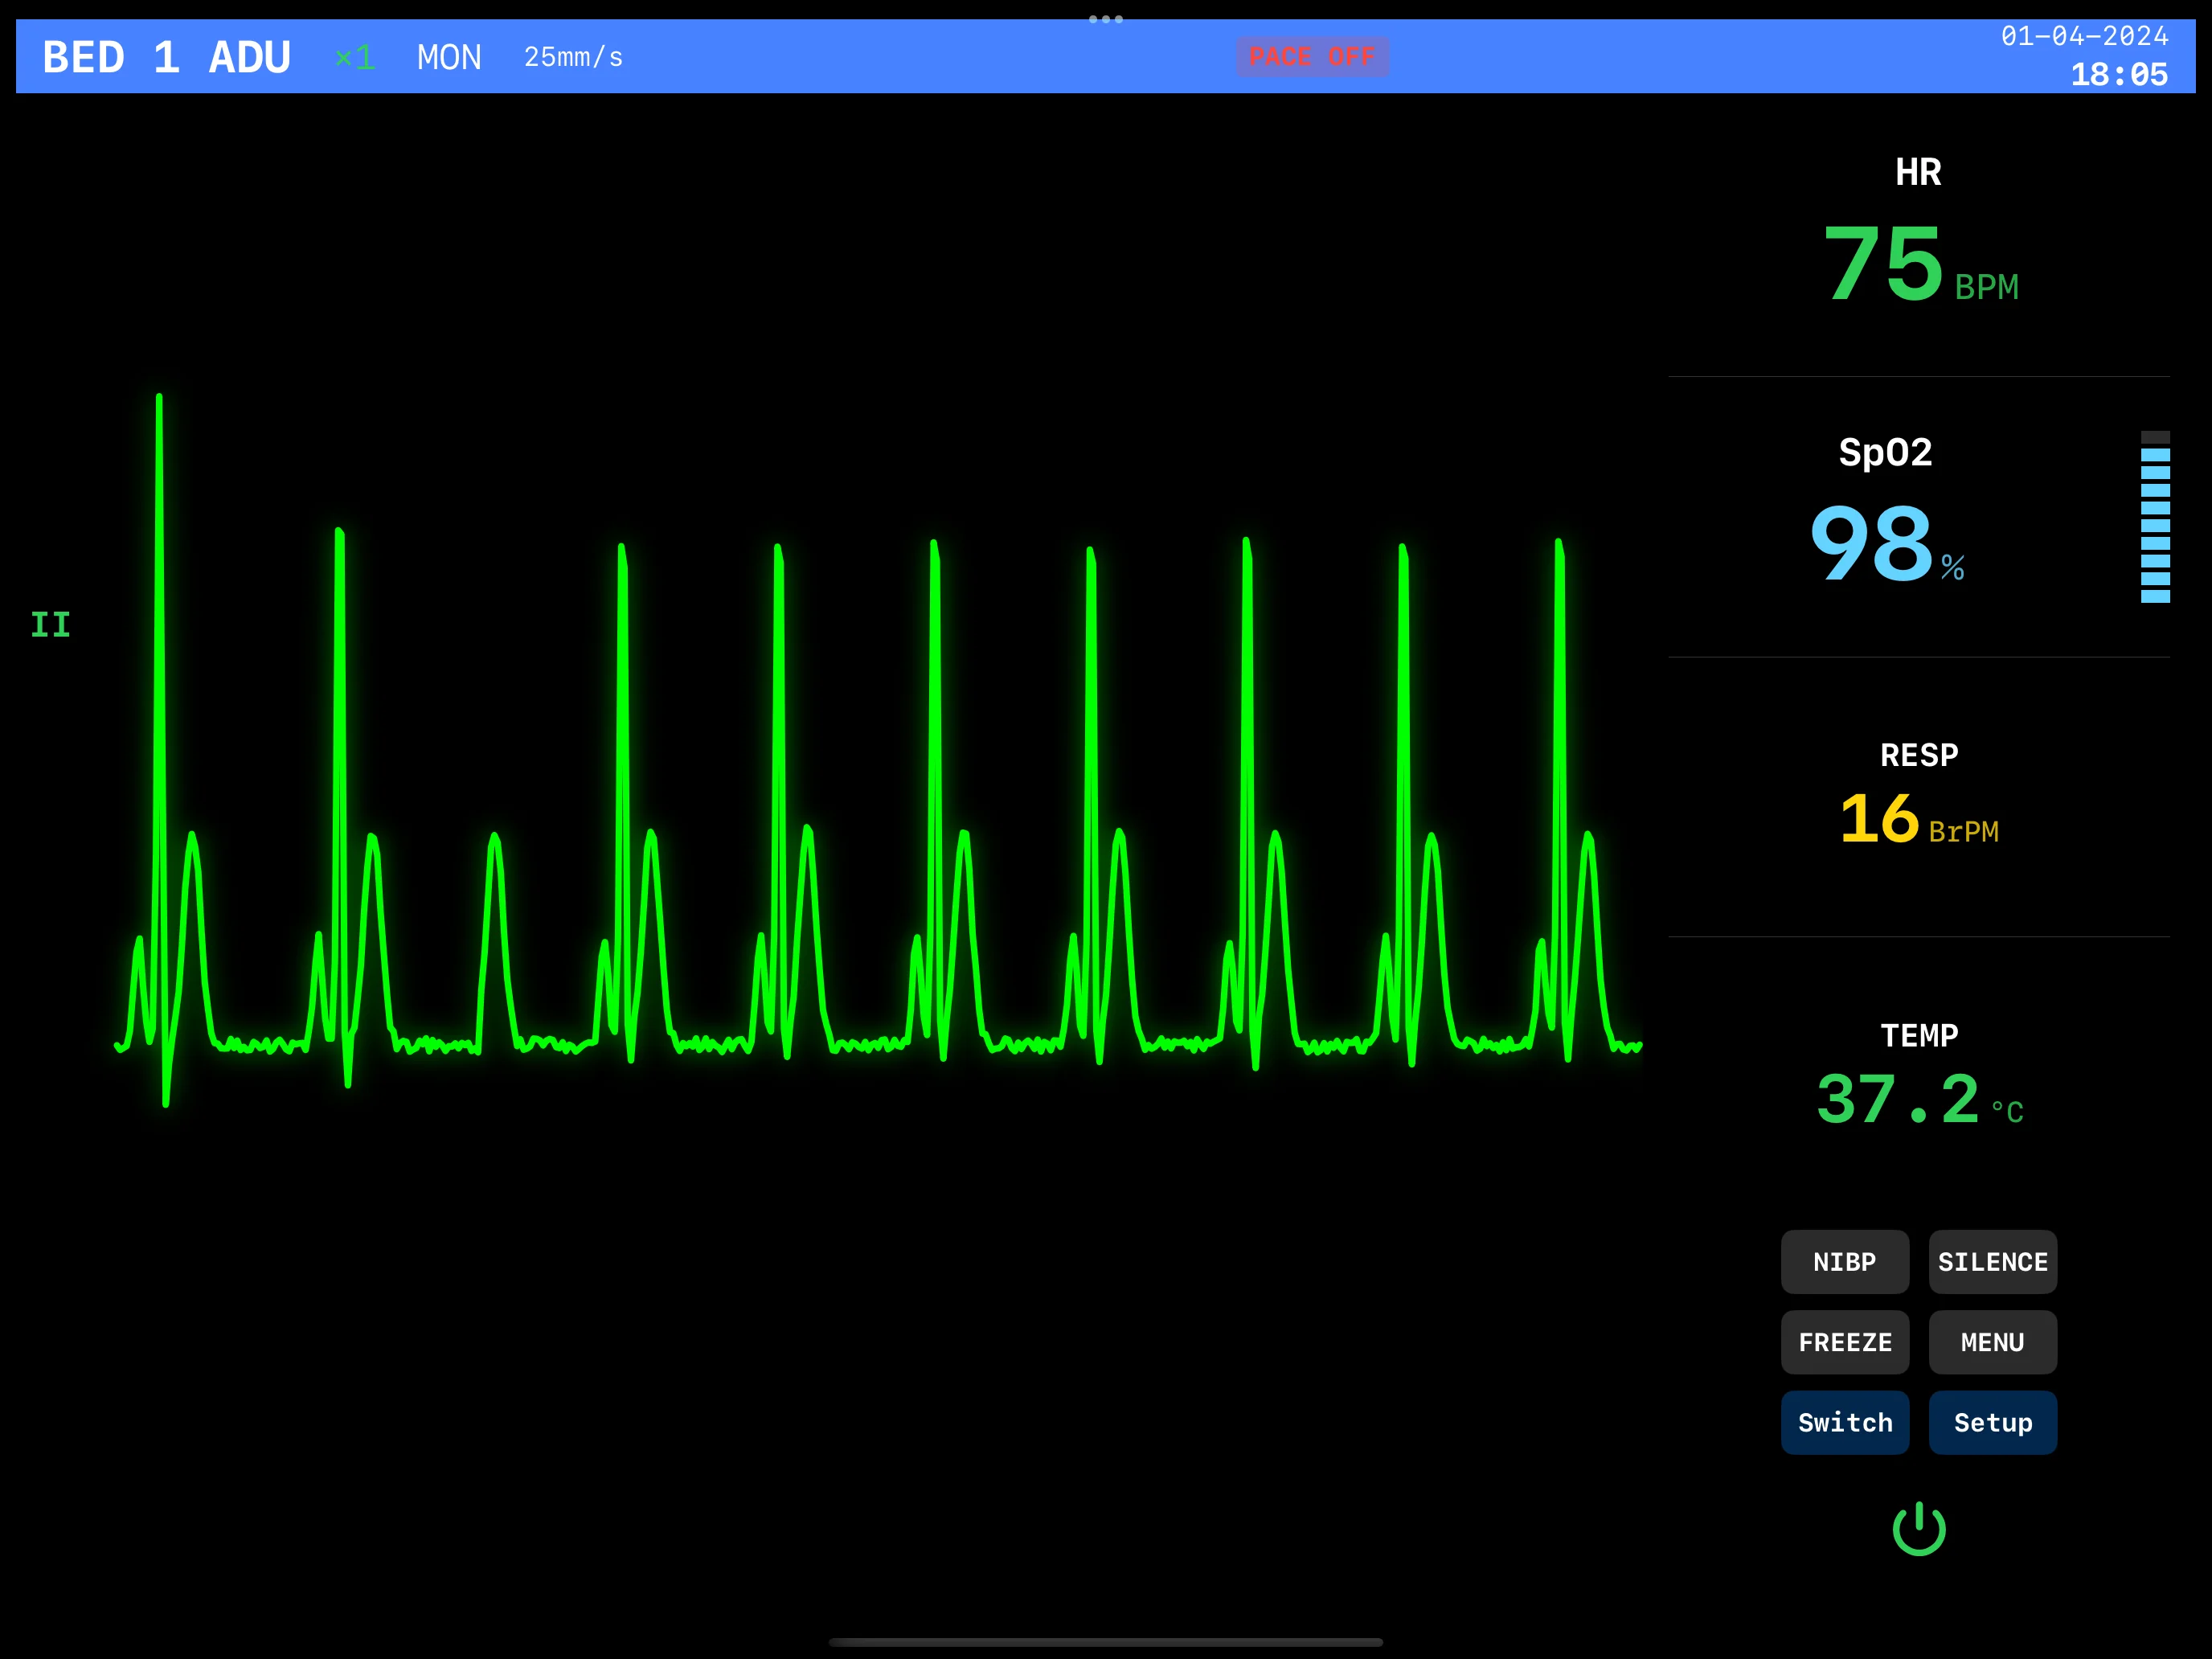Freeze the ECG waveform with FREEZE
This screenshot has height=1659, width=2212.
[x=1845, y=1342]
